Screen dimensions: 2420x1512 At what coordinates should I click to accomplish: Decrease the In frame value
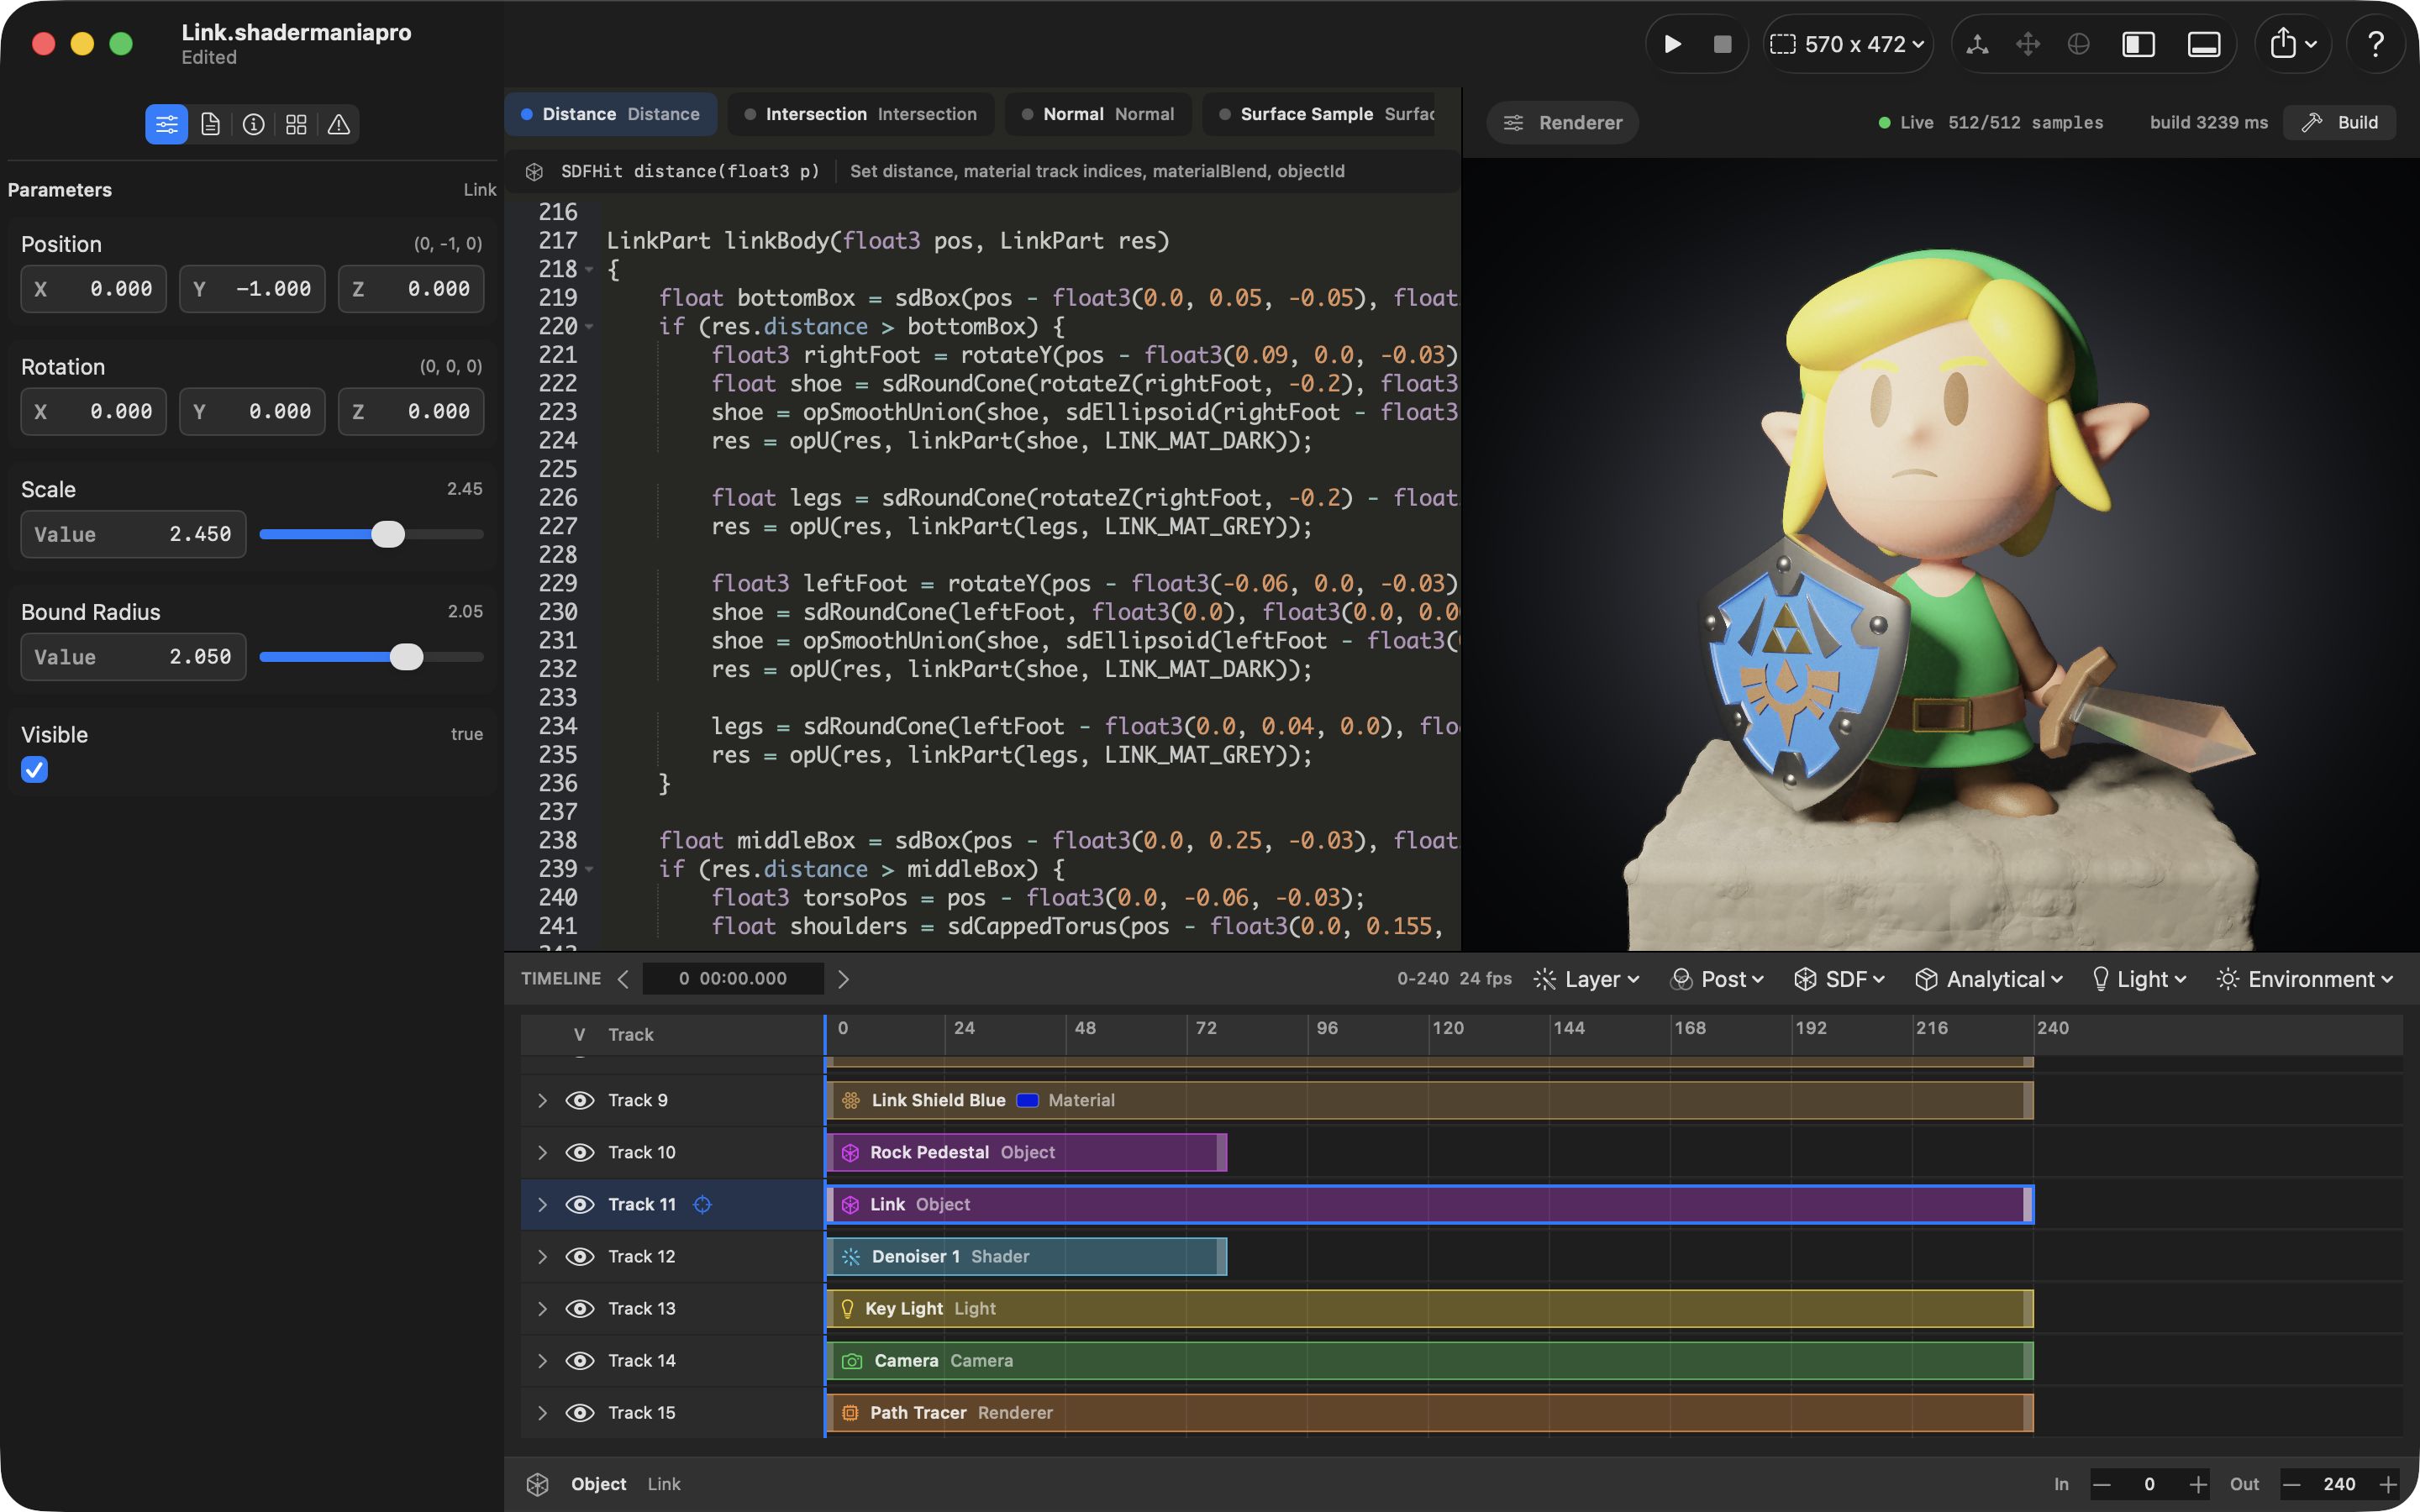(2101, 1484)
